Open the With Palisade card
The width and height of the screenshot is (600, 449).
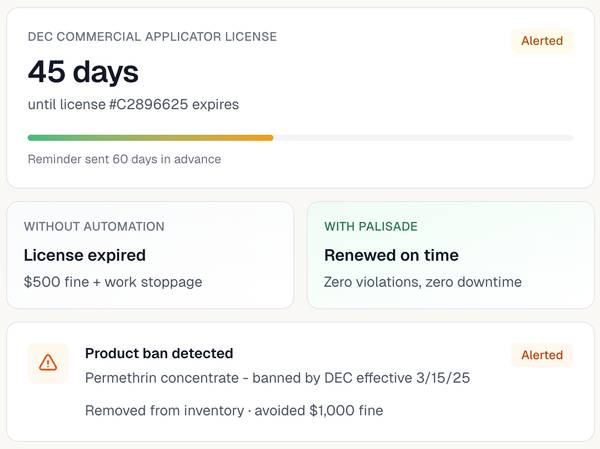tap(450, 255)
